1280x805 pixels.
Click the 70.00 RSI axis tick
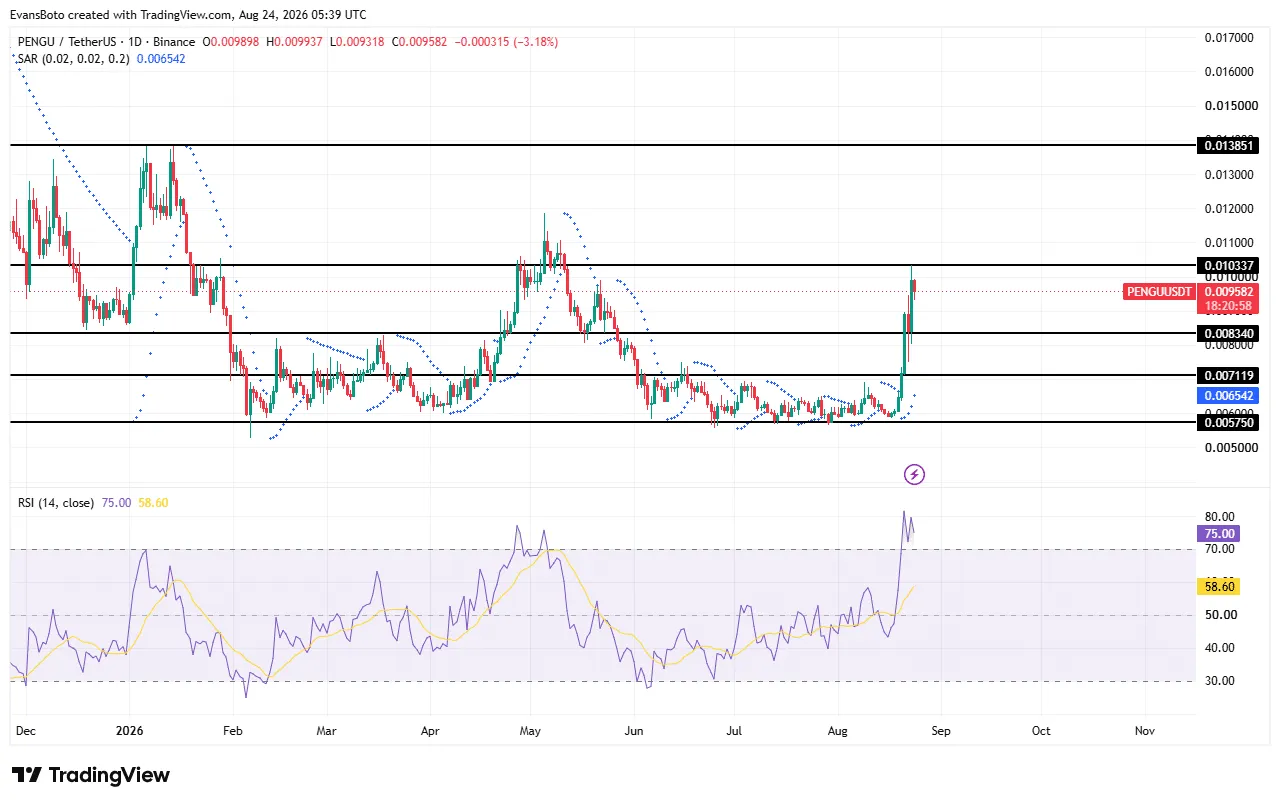pyautogui.click(x=1220, y=549)
